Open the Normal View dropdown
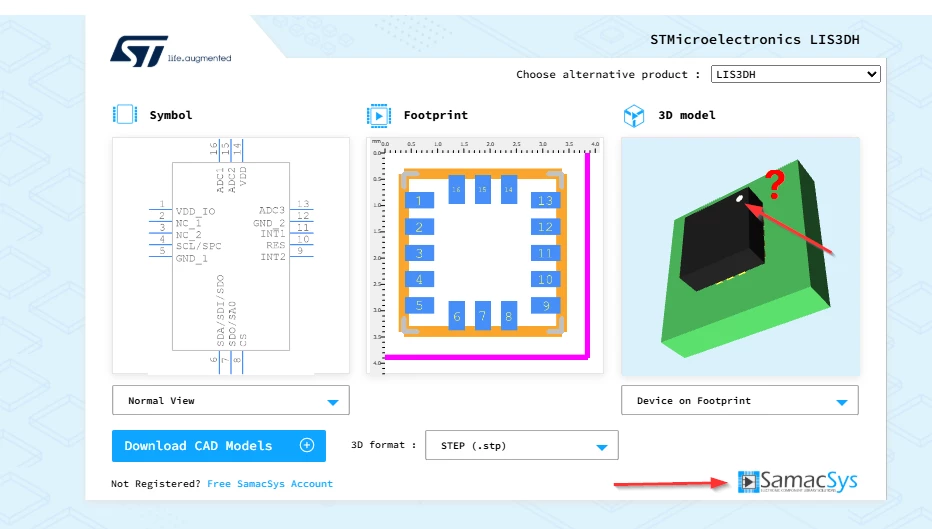Screen dimensions: 932x529 click(231, 400)
